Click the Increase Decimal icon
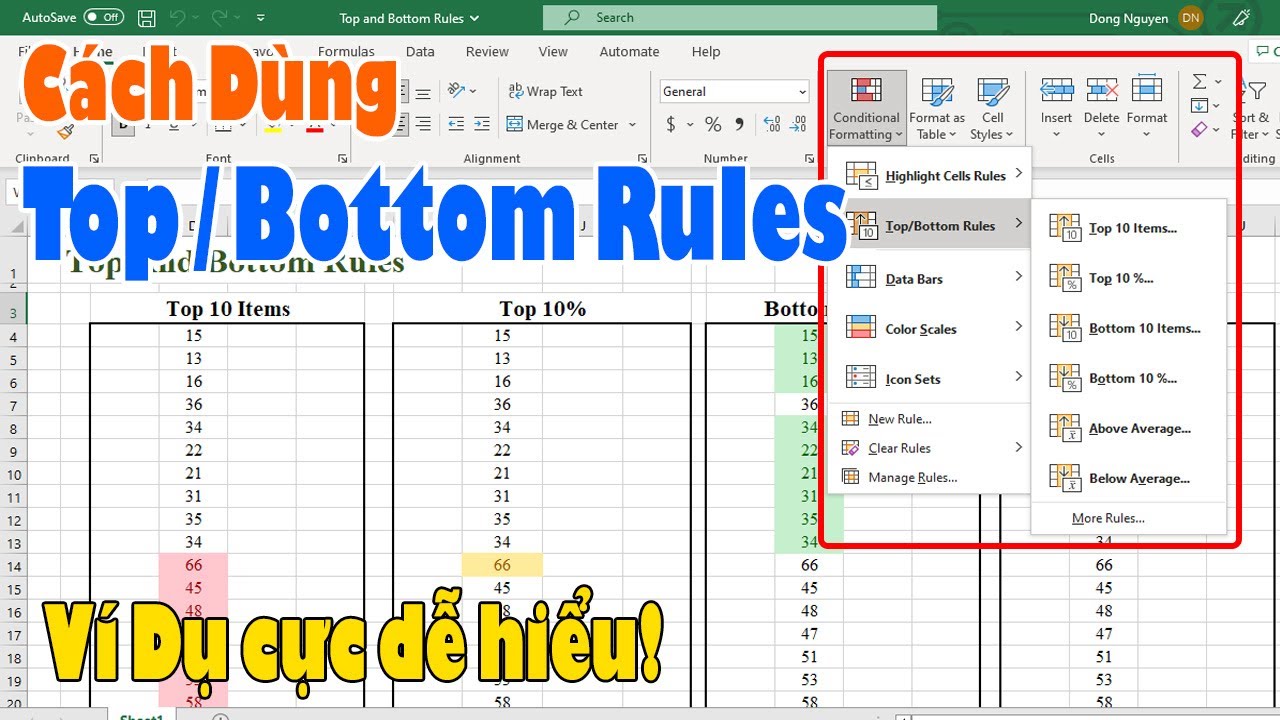 click(771, 125)
